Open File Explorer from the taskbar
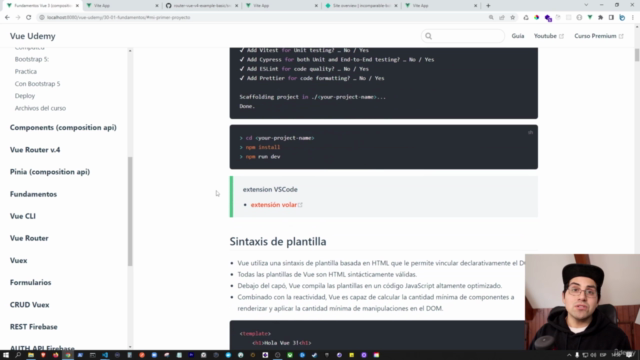The image size is (640, 360). click(x=31, y=355)
